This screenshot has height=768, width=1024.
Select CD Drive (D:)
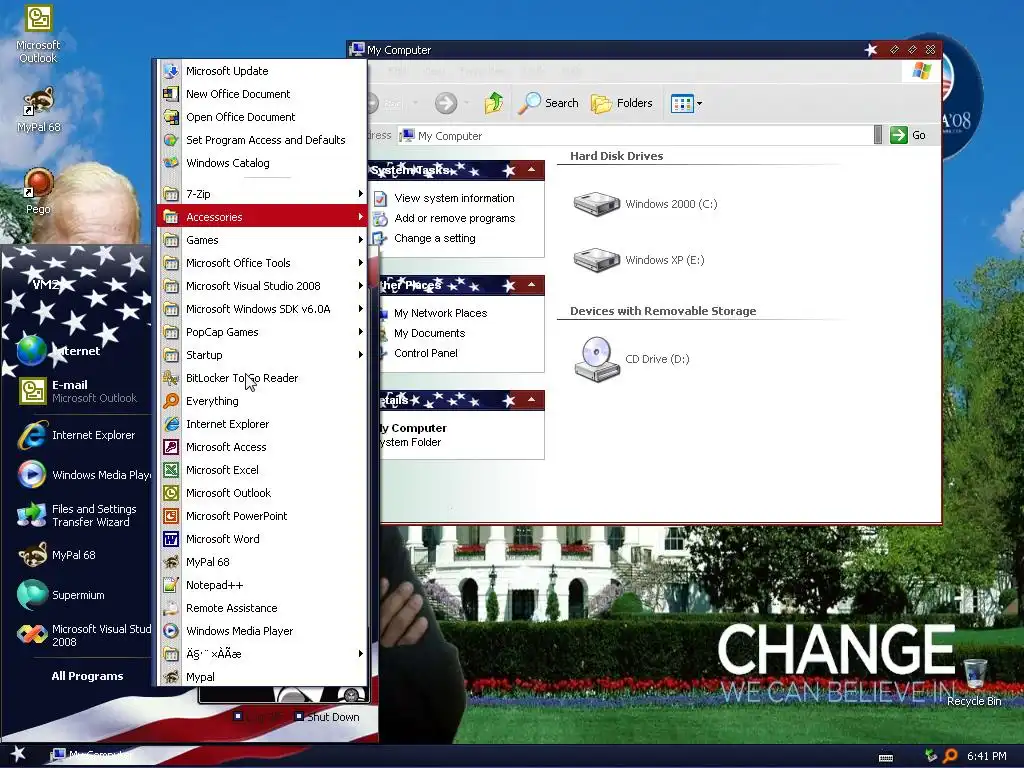(632, 359)
